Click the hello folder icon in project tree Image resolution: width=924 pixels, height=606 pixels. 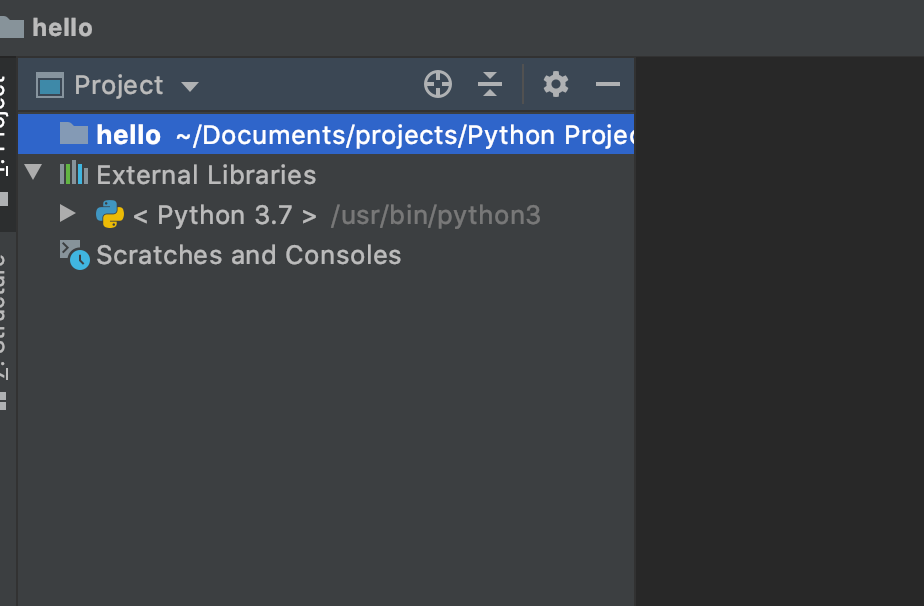(74, 133)
